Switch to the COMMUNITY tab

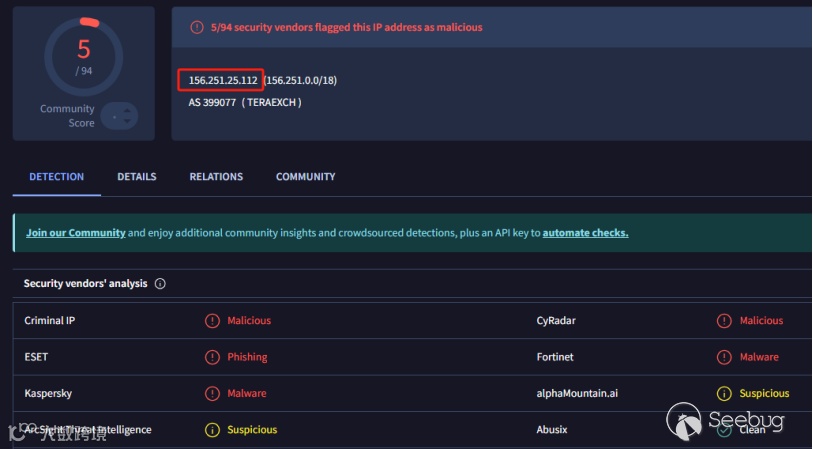click(x=305, y=177)
